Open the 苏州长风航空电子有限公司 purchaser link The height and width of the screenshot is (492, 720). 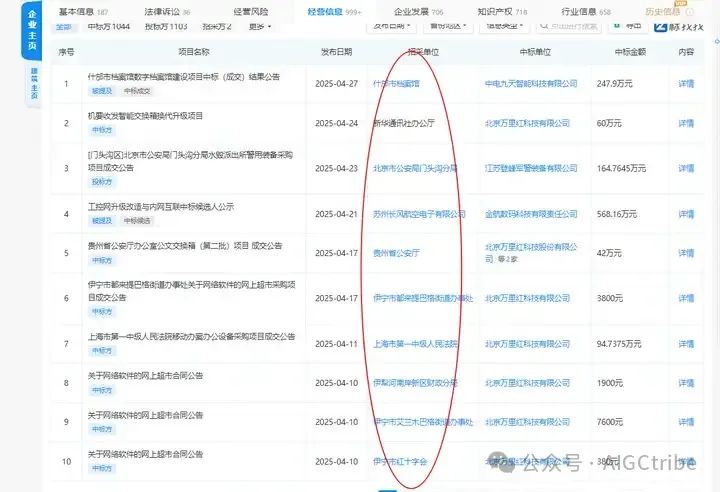pos(419,214)
